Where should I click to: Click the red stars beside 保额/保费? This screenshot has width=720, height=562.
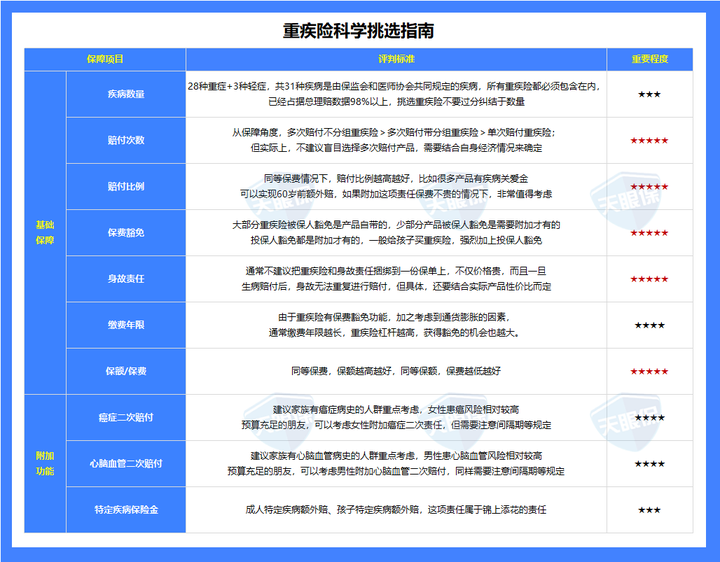pyautogui.click(x=648, y=371)
